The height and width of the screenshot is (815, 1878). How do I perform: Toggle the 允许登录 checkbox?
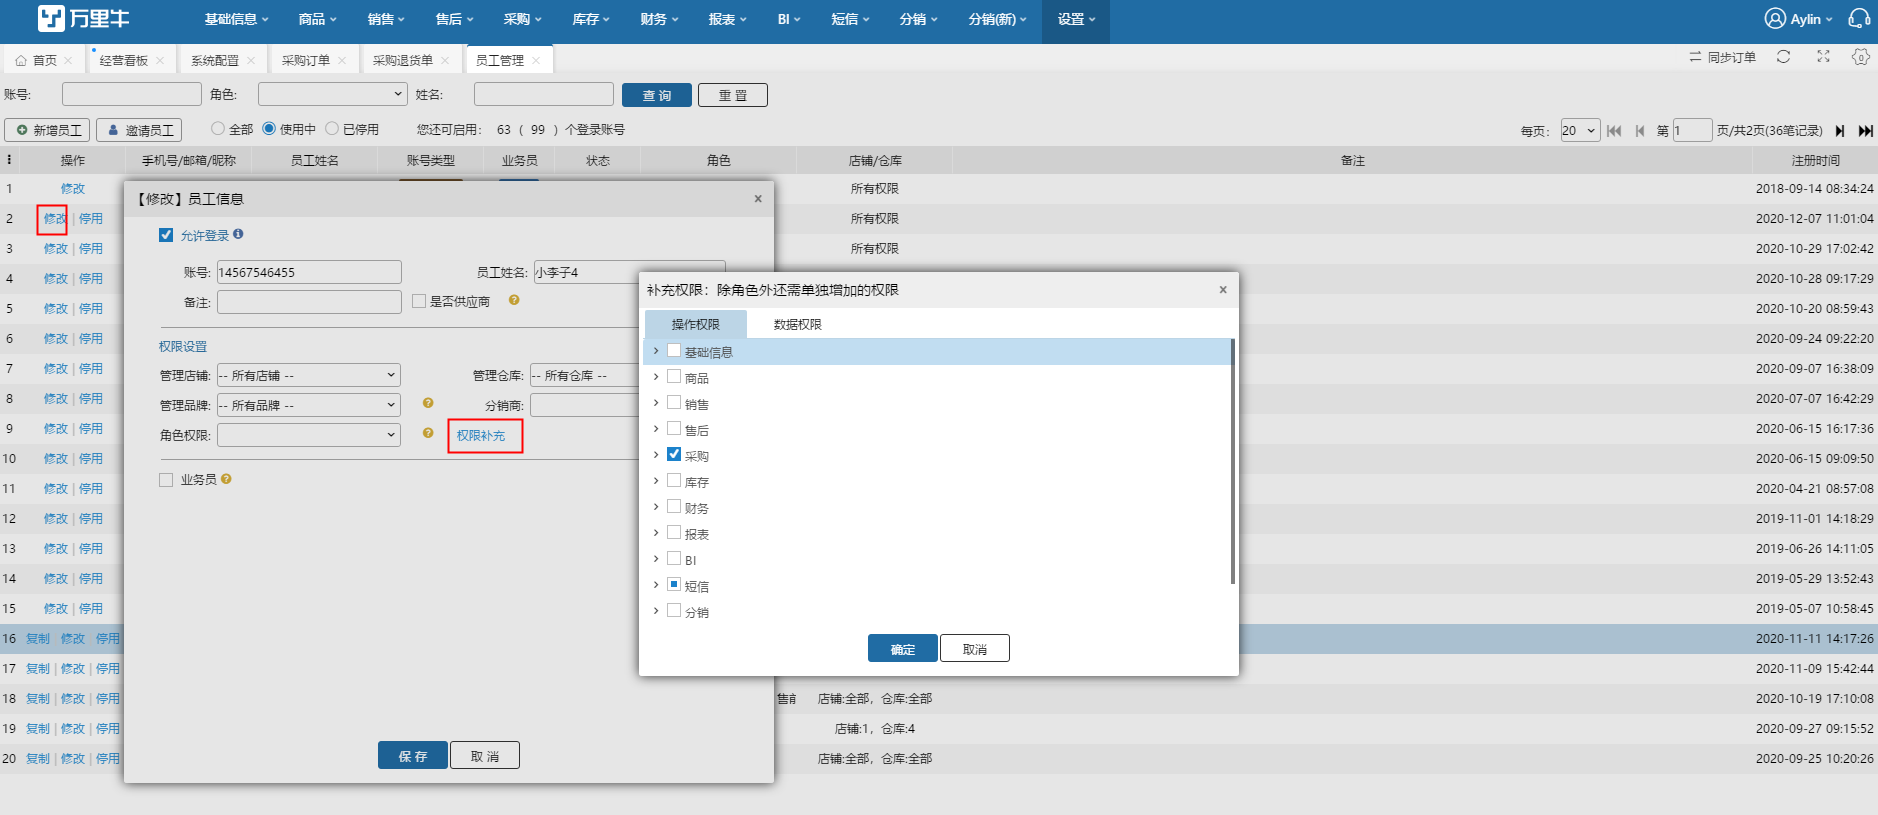tap(166, 235)
